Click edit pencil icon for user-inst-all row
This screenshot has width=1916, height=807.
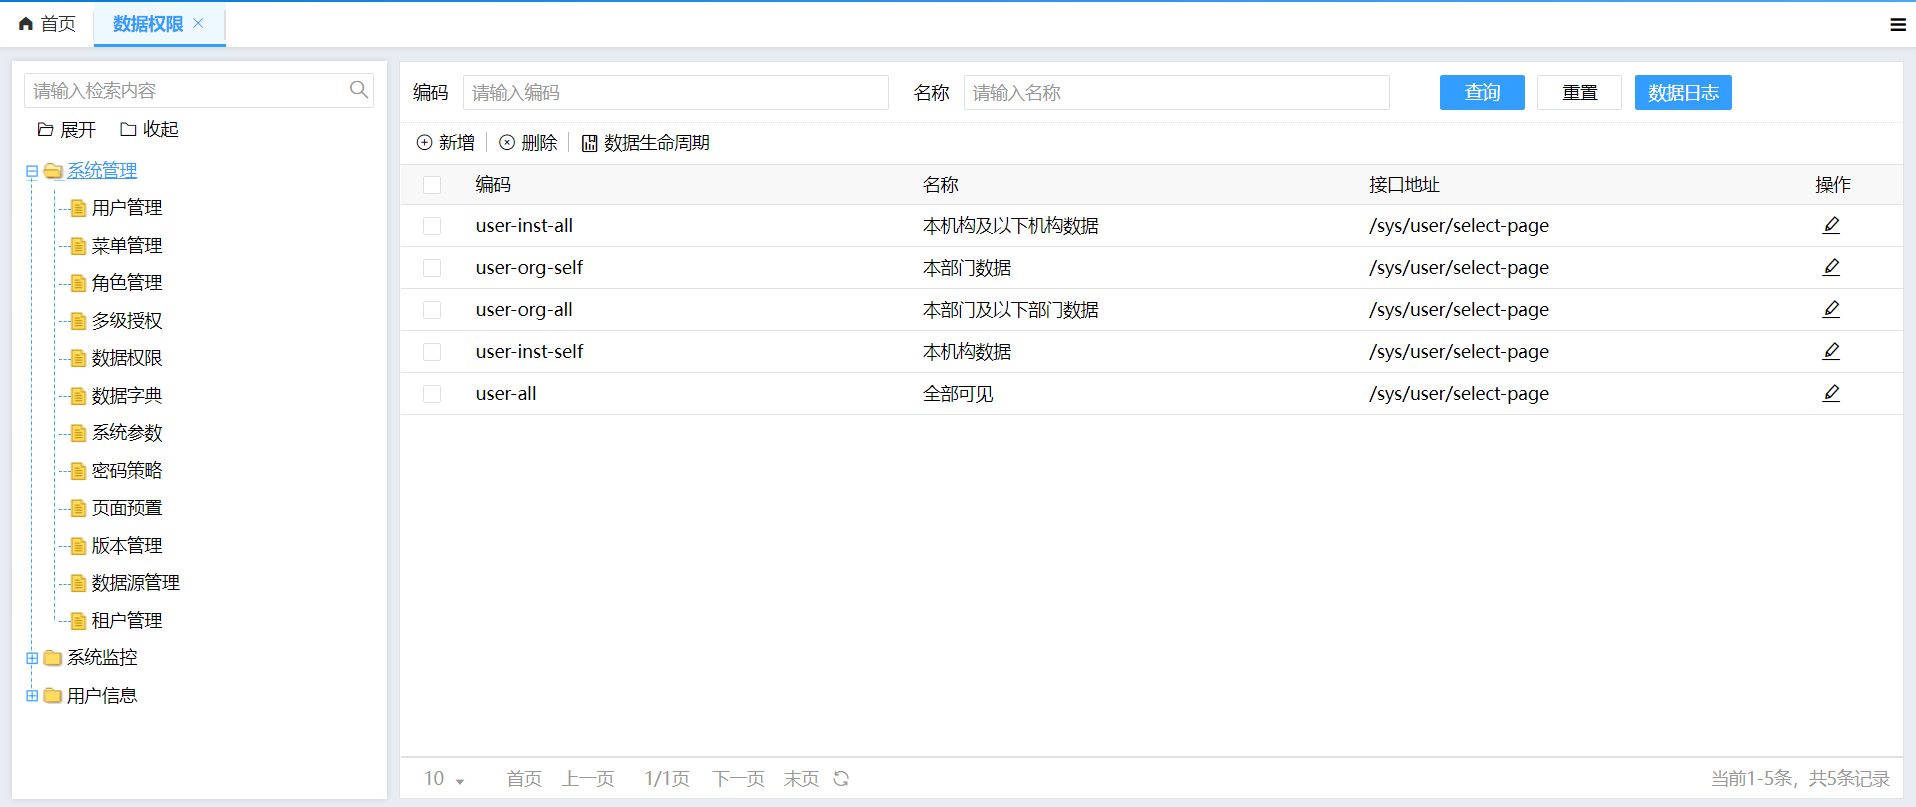pos(1831,226)
